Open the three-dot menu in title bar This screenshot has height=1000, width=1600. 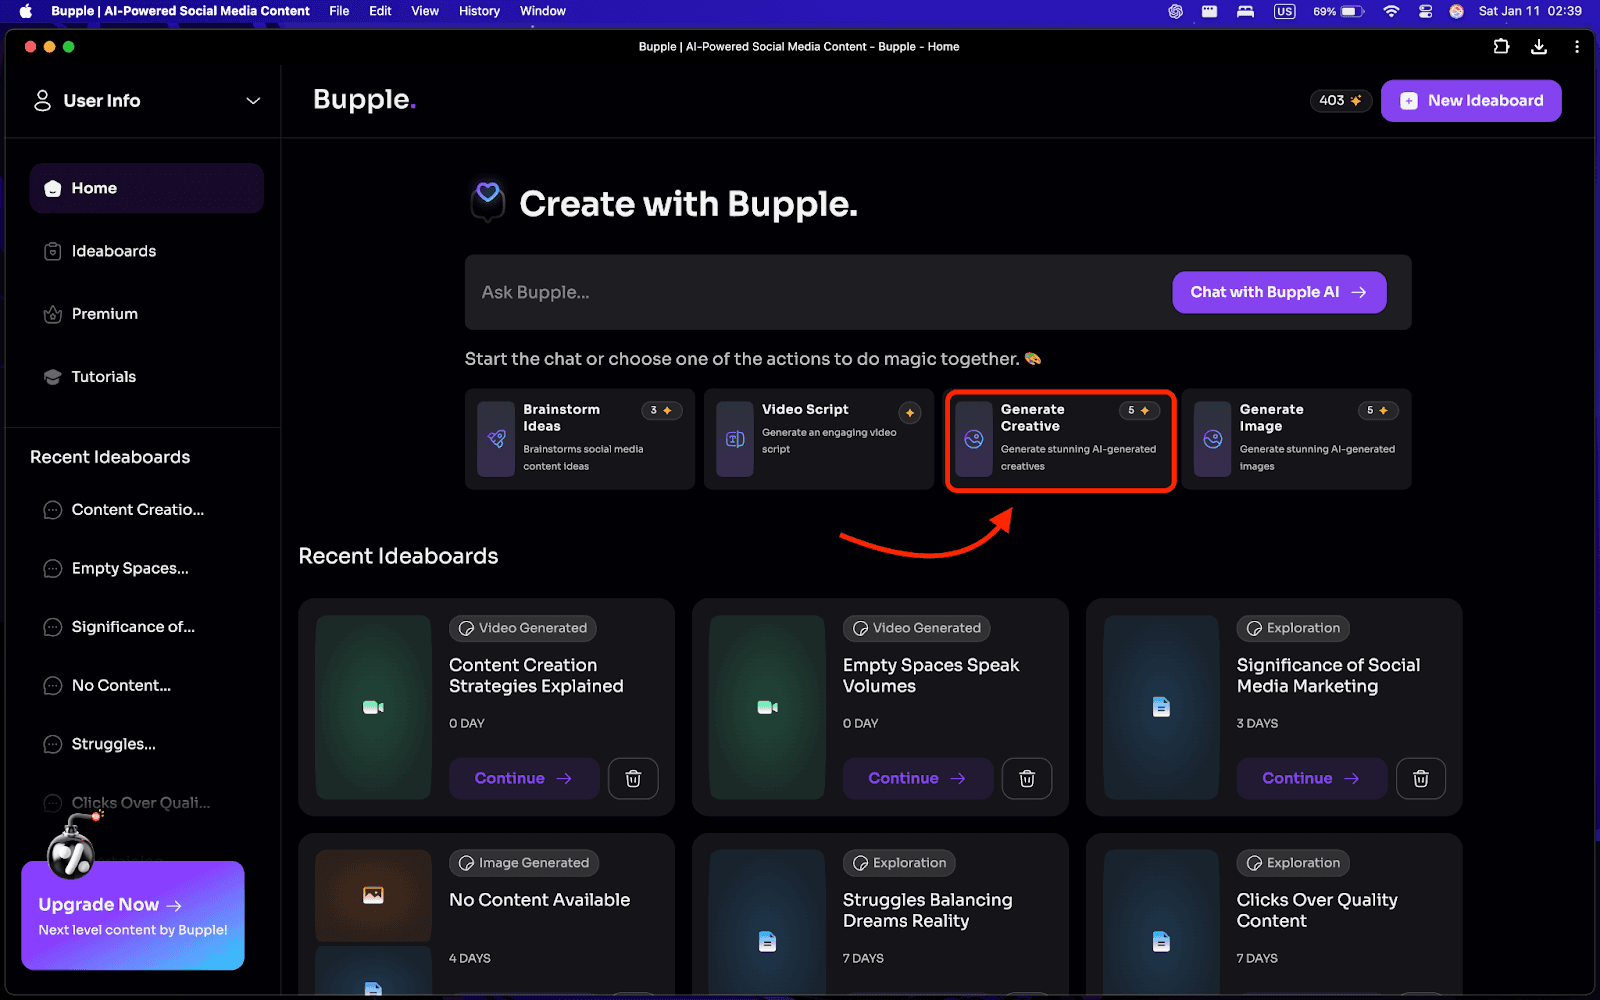click(x=1577, y=47)
